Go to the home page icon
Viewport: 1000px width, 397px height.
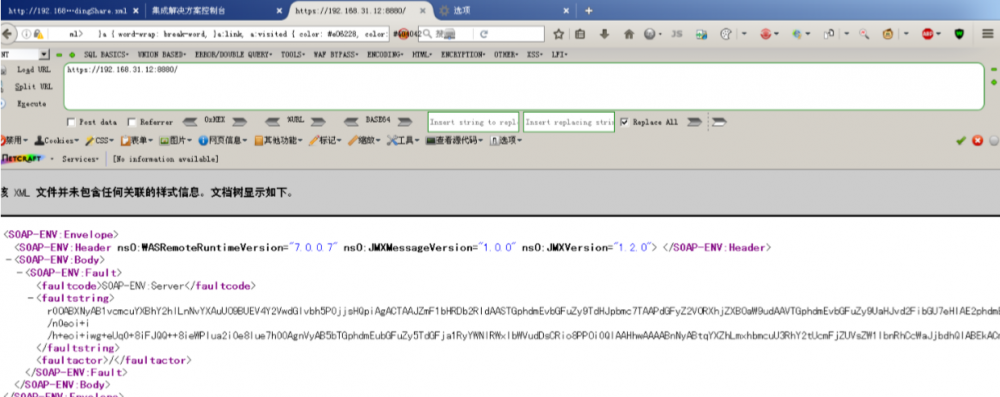tap(629, 34)
